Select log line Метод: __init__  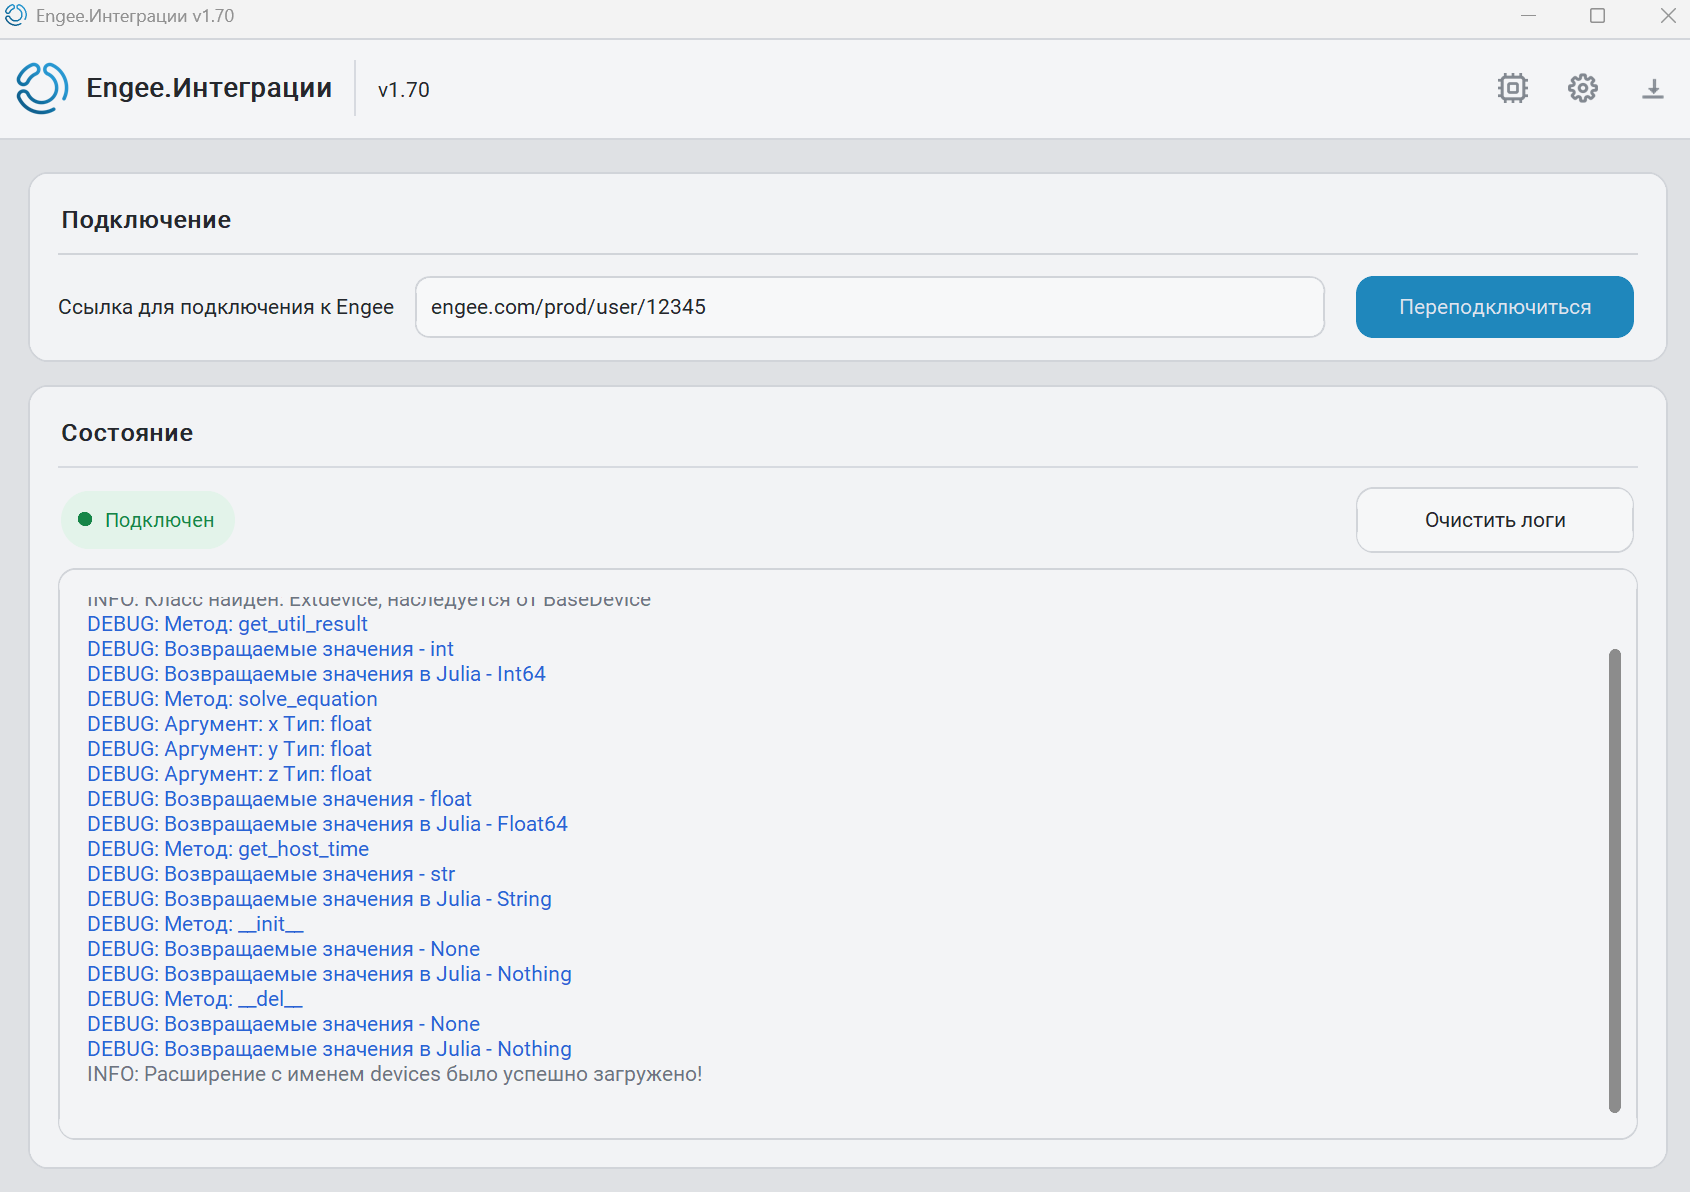coord(195,924)
